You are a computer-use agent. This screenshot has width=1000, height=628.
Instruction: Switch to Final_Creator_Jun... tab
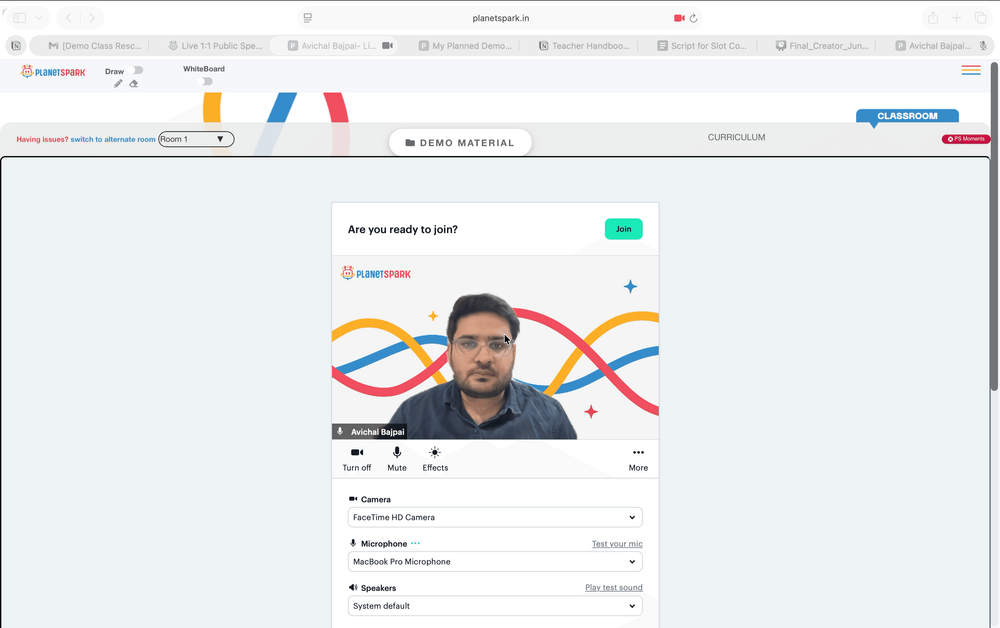coord(821,46)
